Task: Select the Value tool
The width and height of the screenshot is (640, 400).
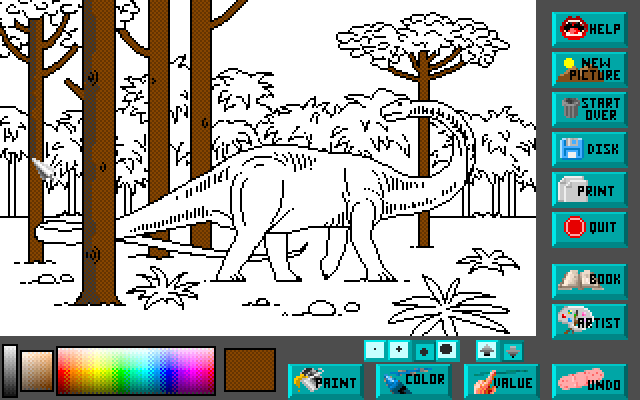Action: 500,381
